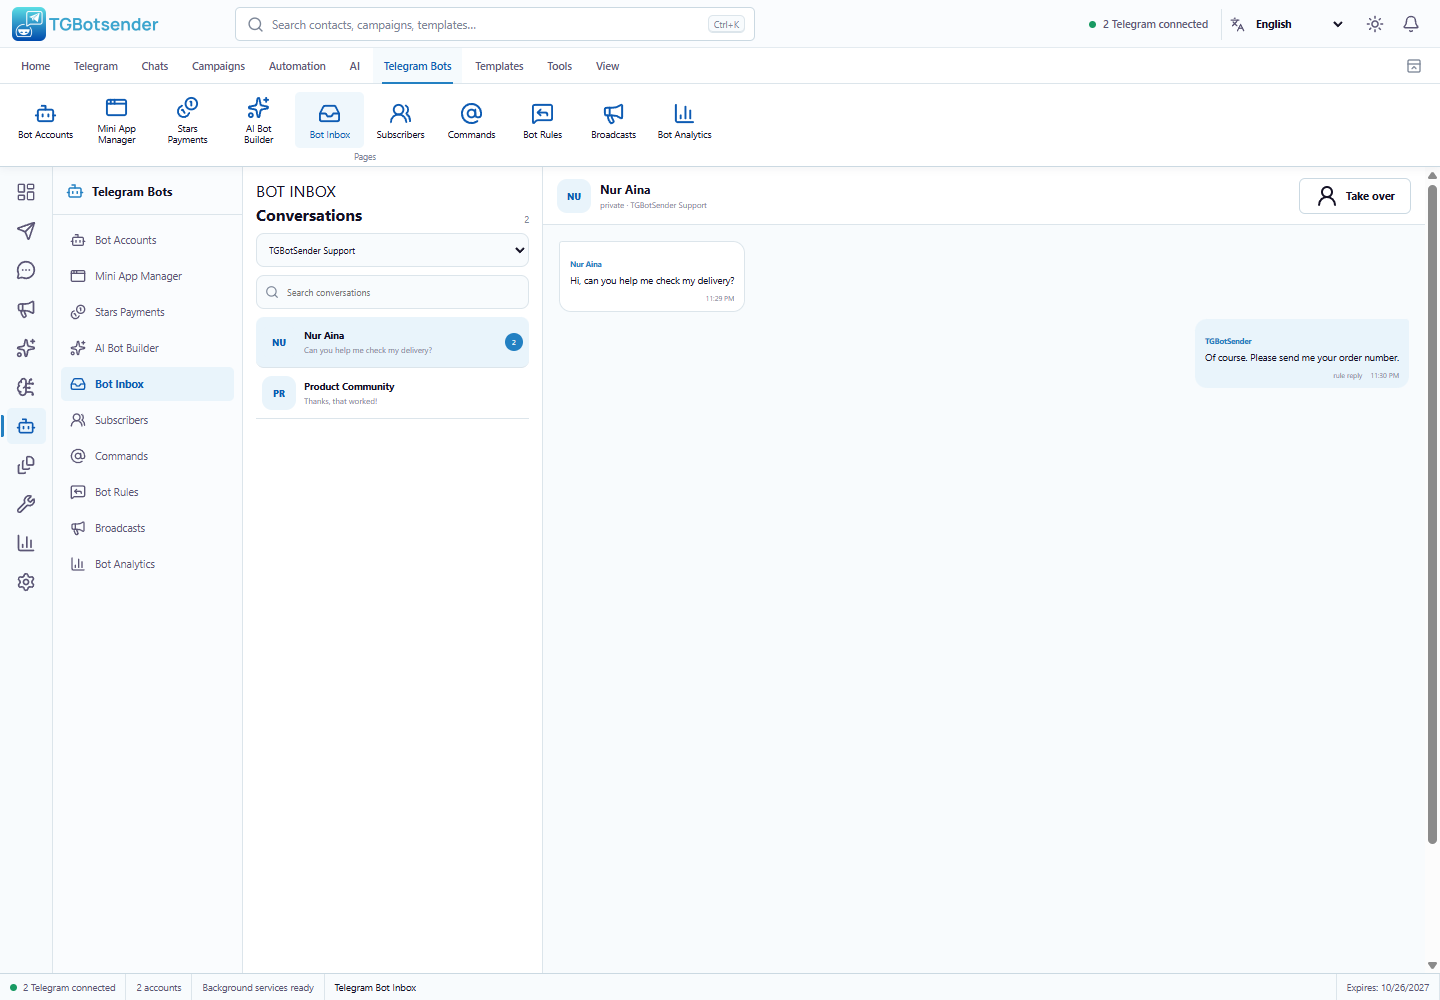Select Mini App Manager in sidebar
The width and height of the screenshot is (1440, 1000).
pyautogui.click(x=147, y=276)
